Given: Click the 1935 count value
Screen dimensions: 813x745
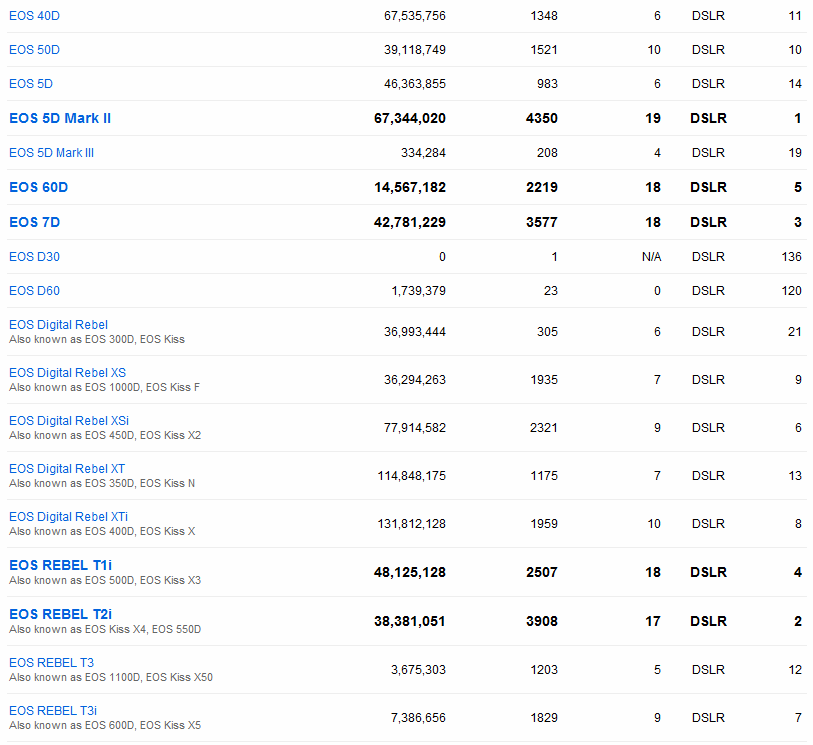Looking at the screenshot, I should tap(544, 380).
